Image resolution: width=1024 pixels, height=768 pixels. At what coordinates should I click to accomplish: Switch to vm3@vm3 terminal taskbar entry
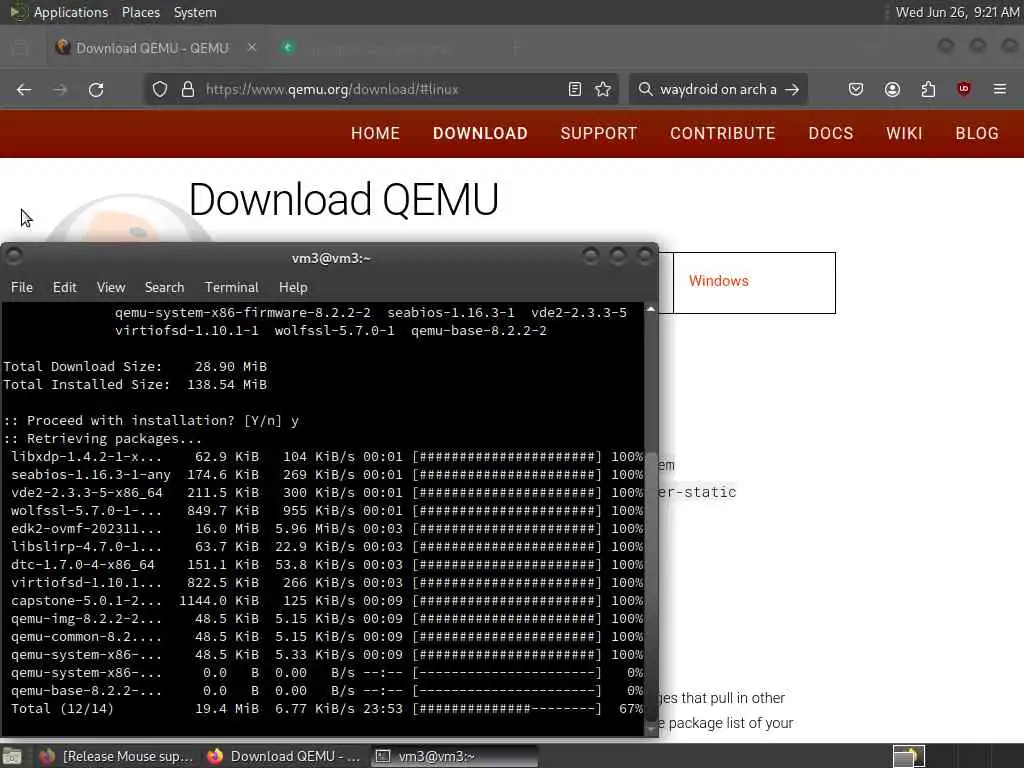tap(455, 756)
